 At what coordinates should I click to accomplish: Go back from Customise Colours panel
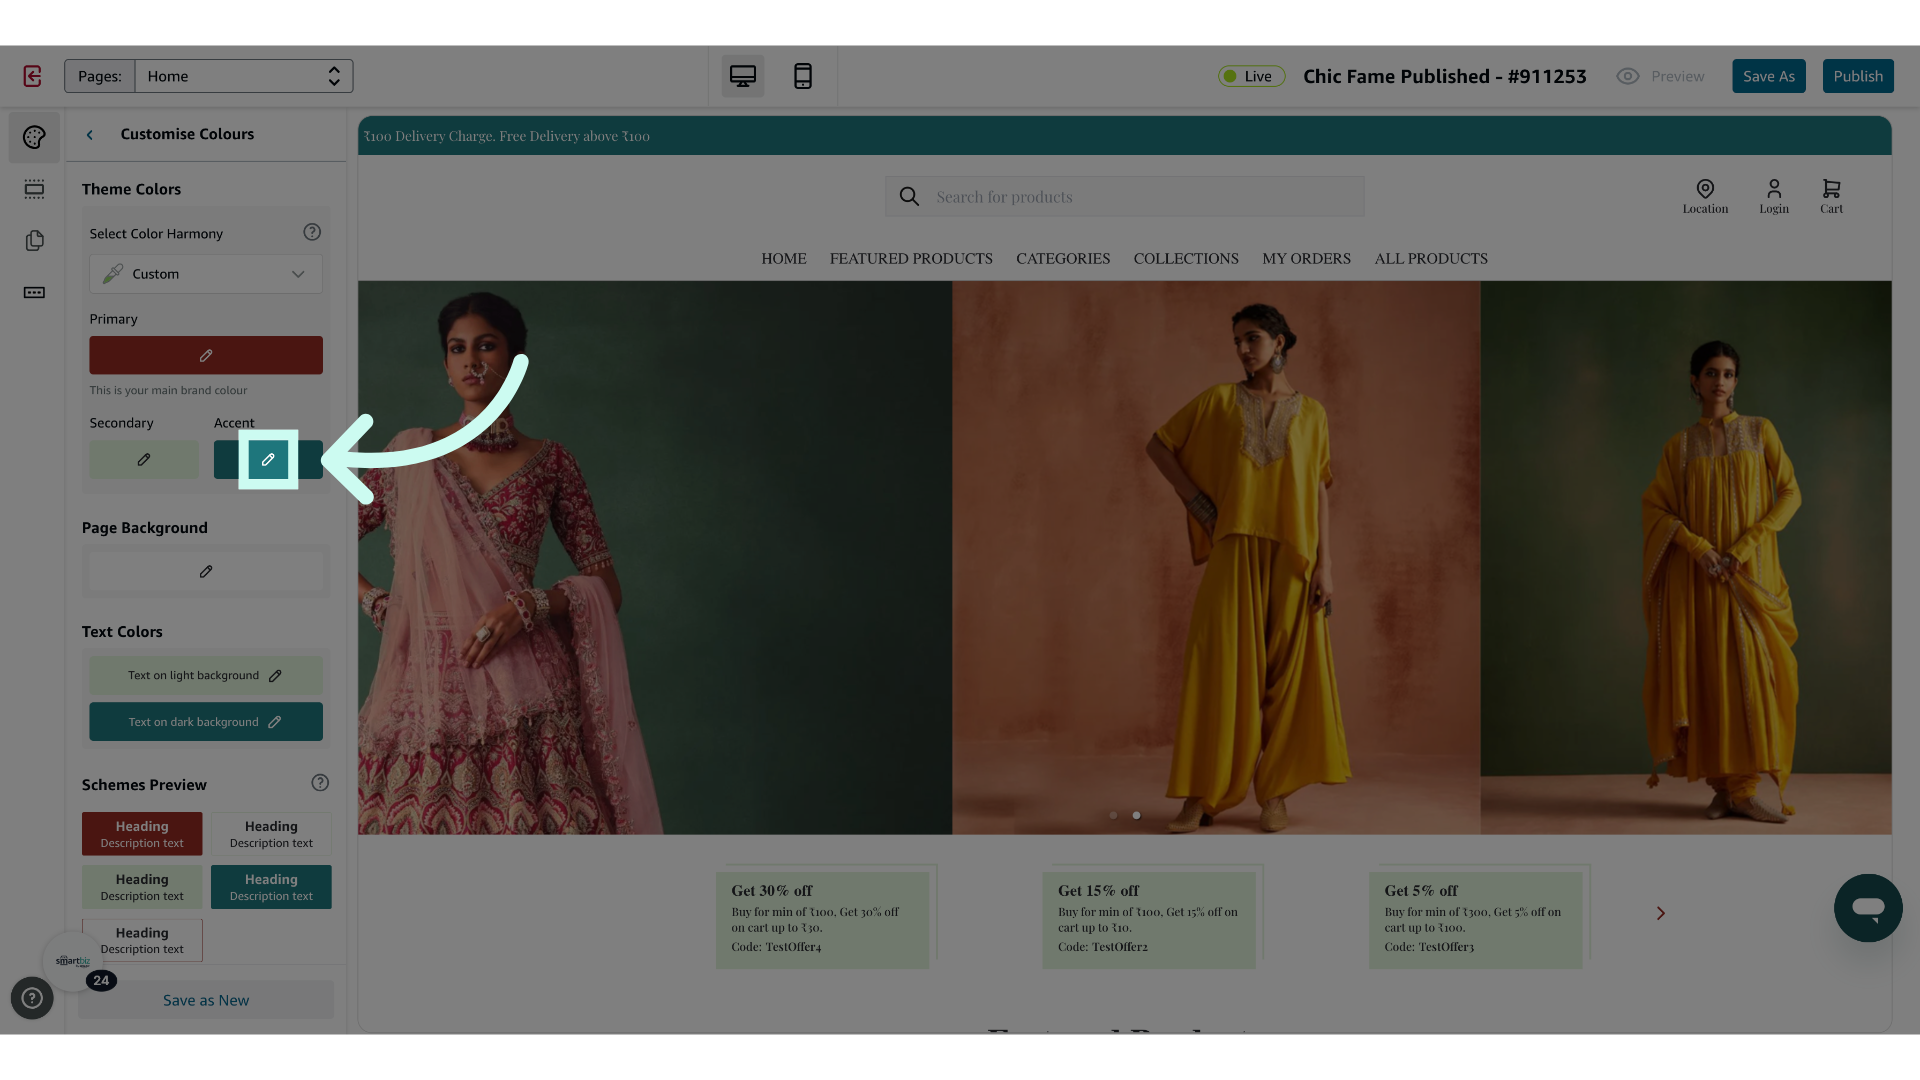pos(90,135)
